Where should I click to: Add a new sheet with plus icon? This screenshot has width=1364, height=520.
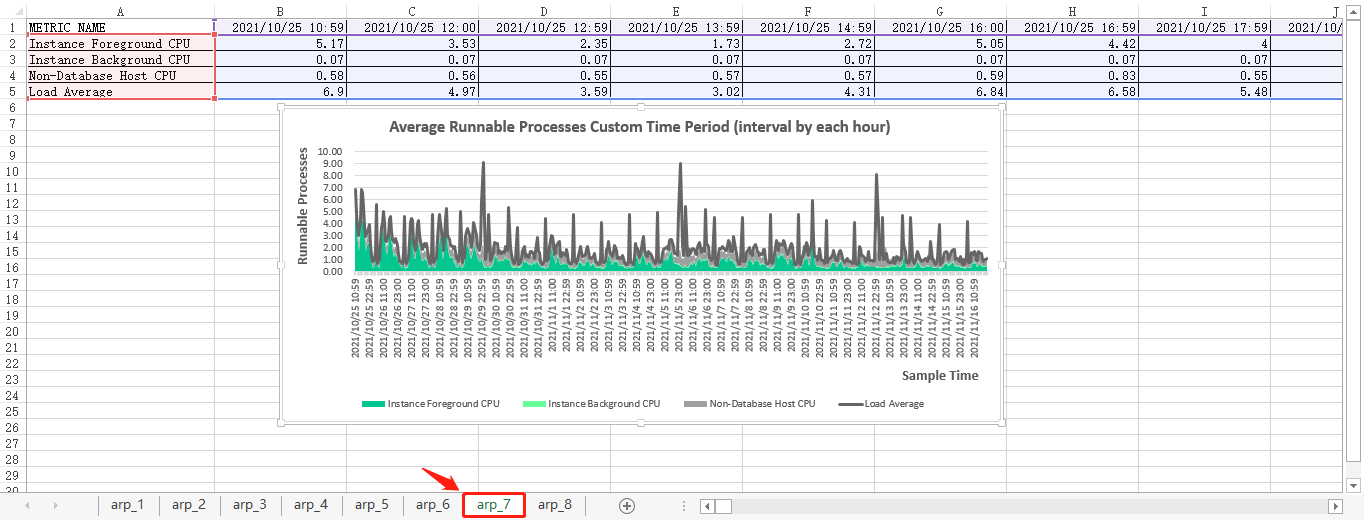pos(627,506)
